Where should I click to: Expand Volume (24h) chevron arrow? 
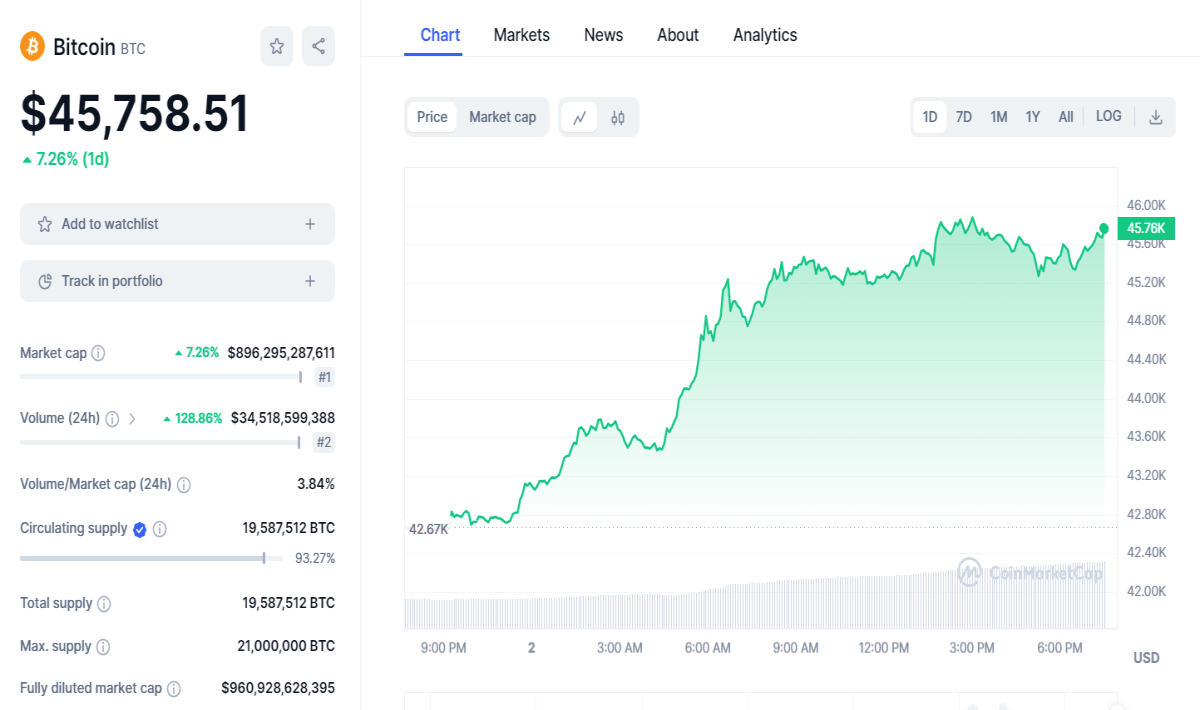(132, 418)
